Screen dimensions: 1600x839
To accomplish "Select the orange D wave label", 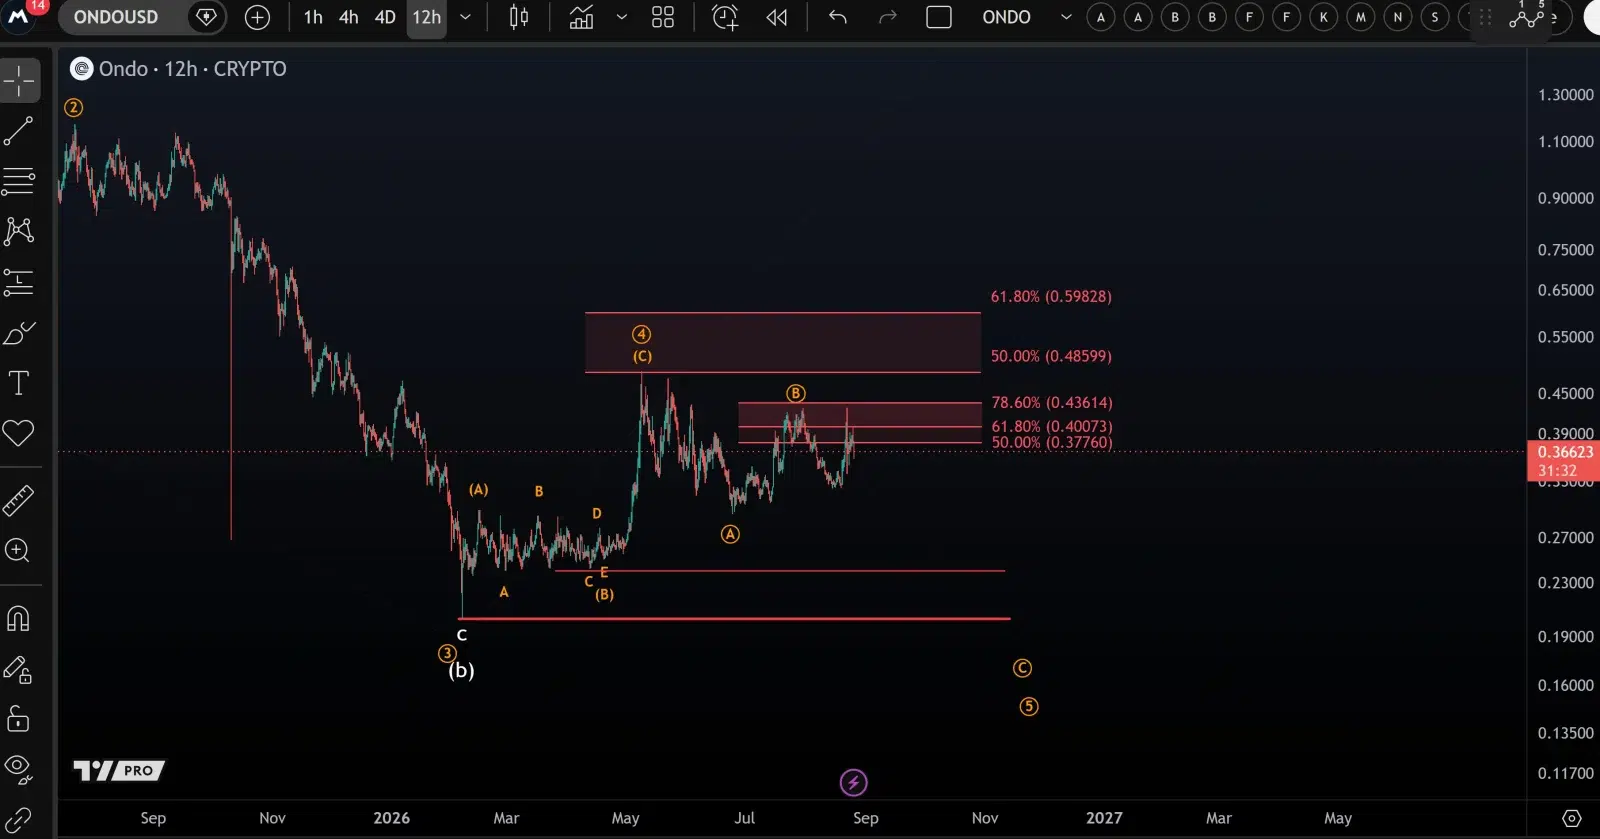I will [597, 514].
